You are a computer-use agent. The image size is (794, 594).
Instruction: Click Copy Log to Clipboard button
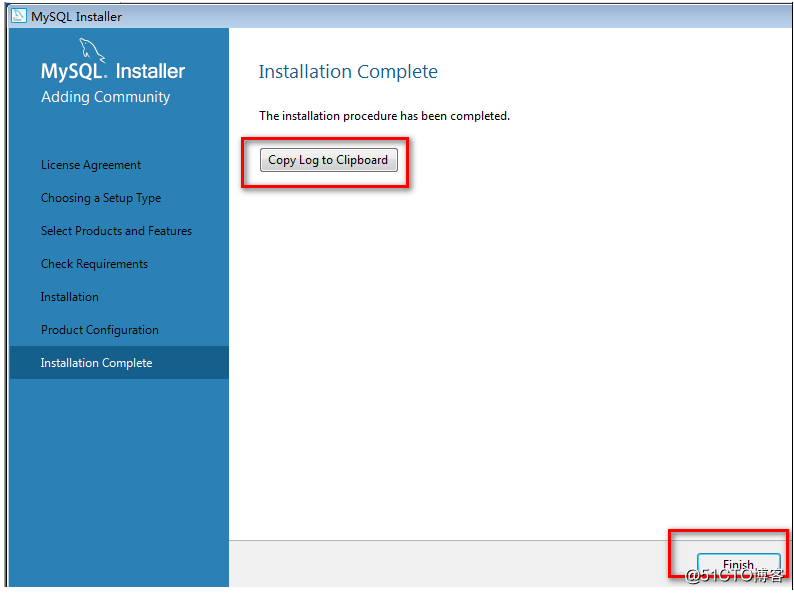[329, 160]
